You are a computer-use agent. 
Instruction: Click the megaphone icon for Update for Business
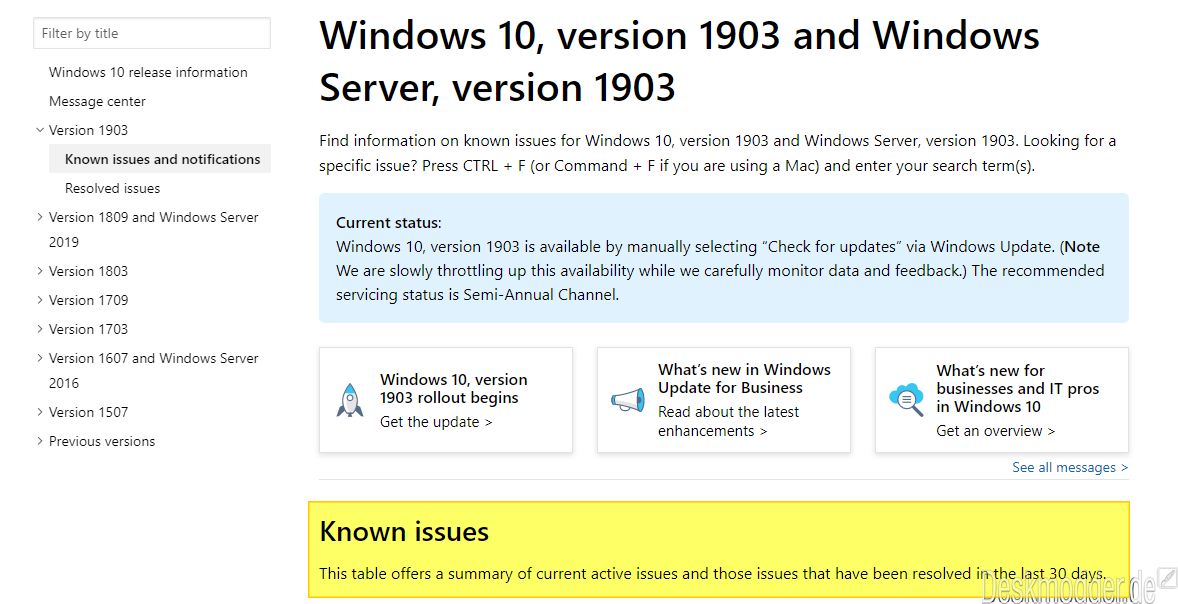point(627,400)
